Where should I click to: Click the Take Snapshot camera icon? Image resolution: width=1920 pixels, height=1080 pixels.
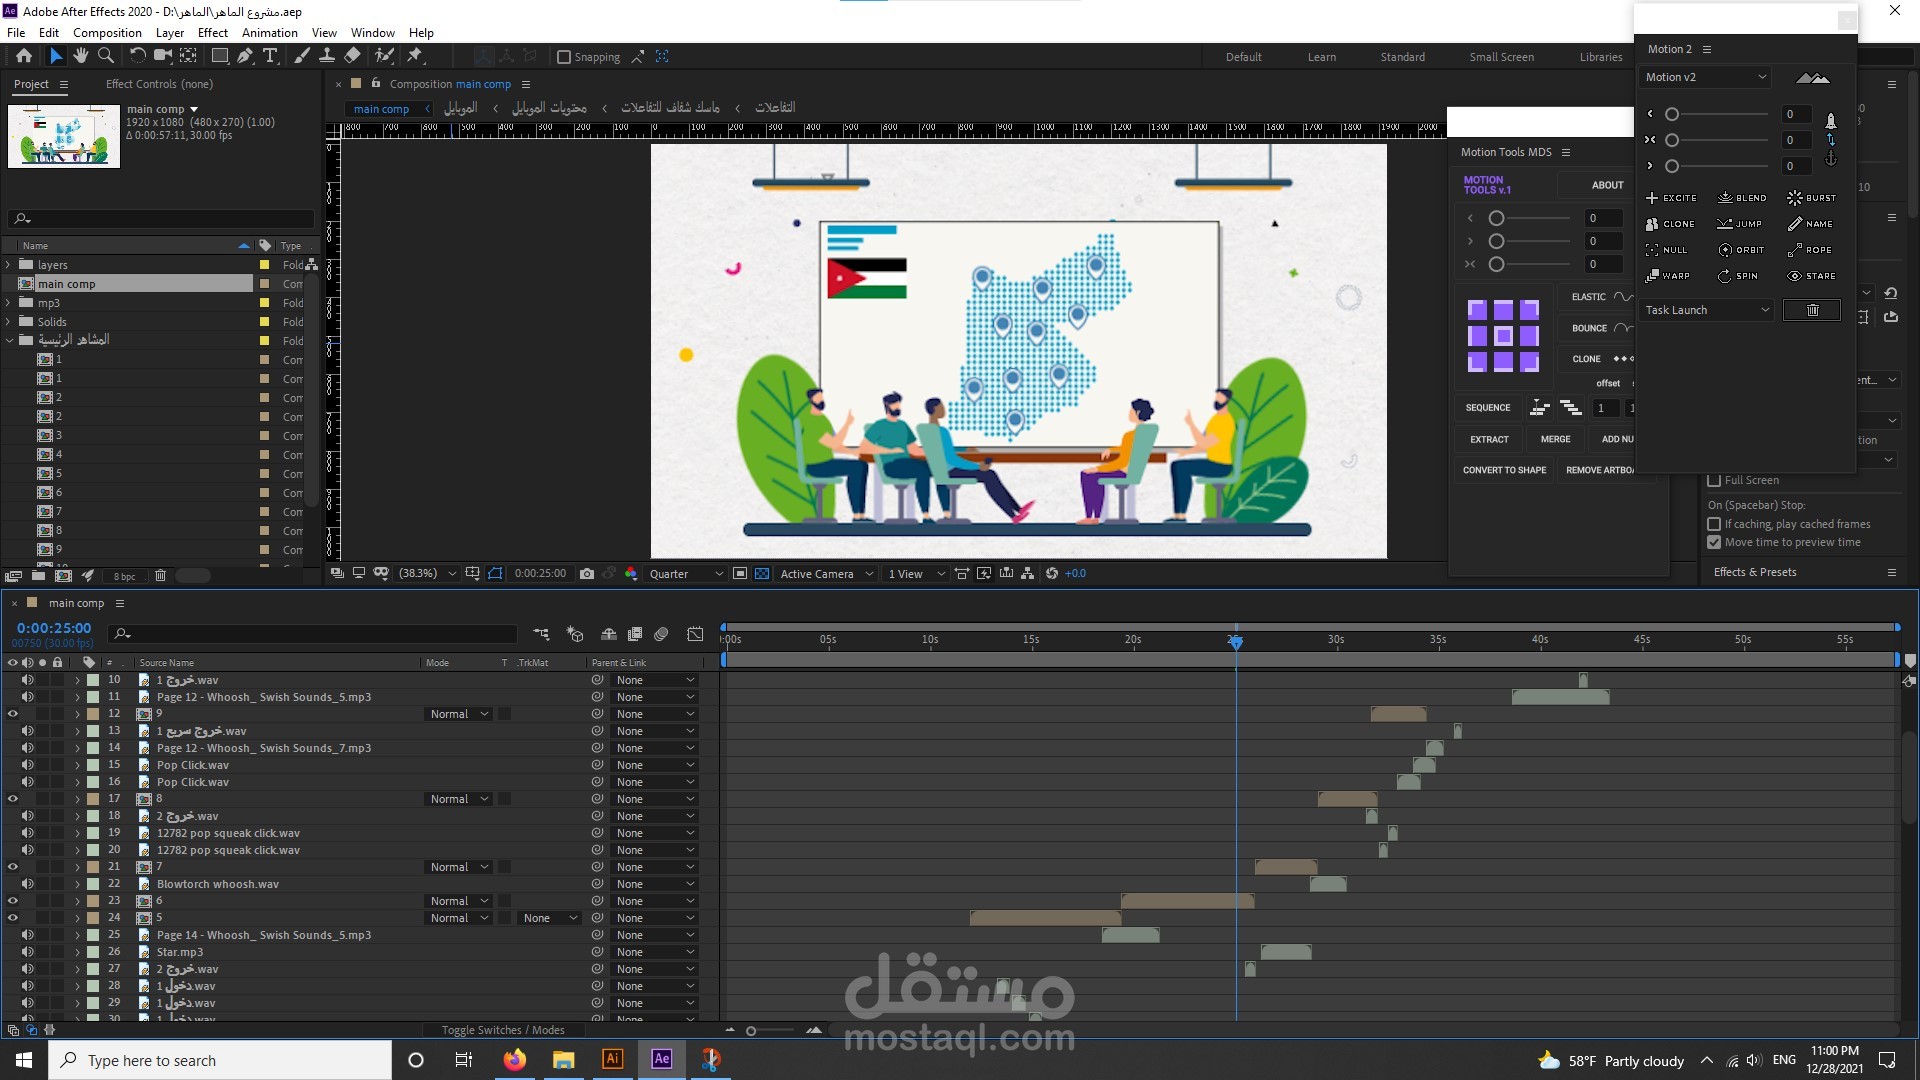pos(587,574)
